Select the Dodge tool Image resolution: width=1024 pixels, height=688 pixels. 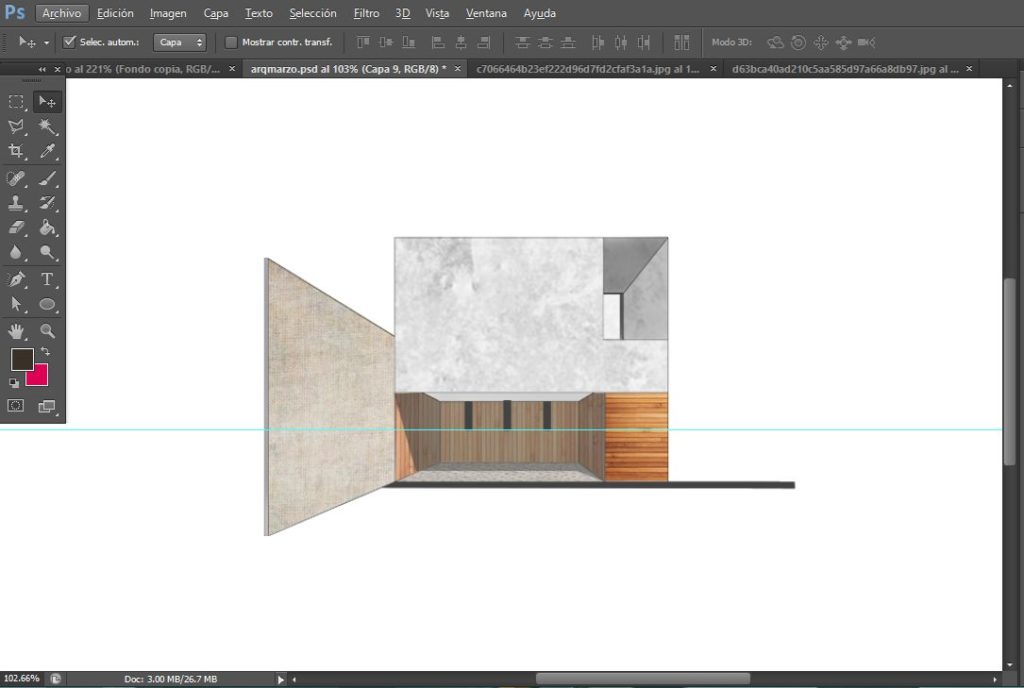tap(47, 253)
